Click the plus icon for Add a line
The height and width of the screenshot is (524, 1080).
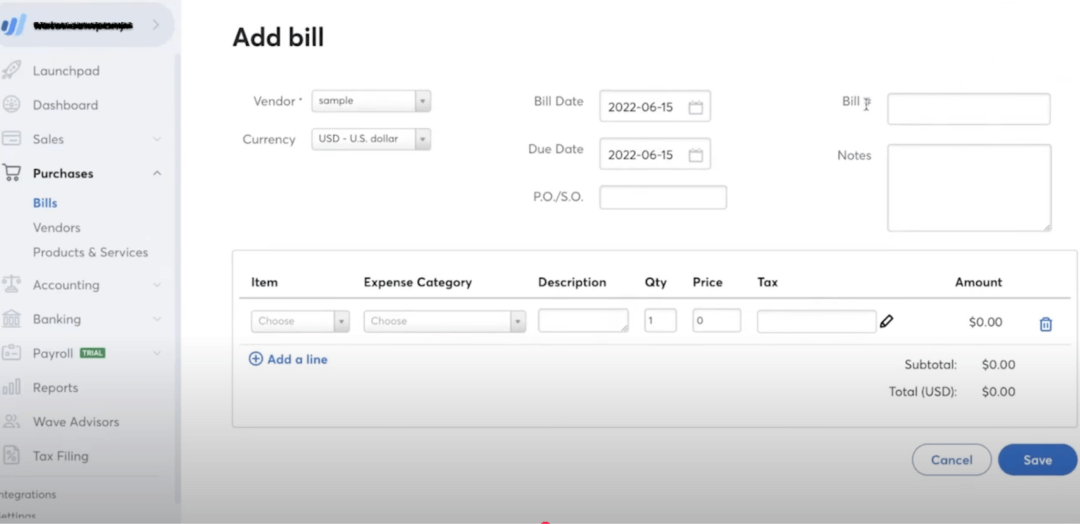point(256,359)
